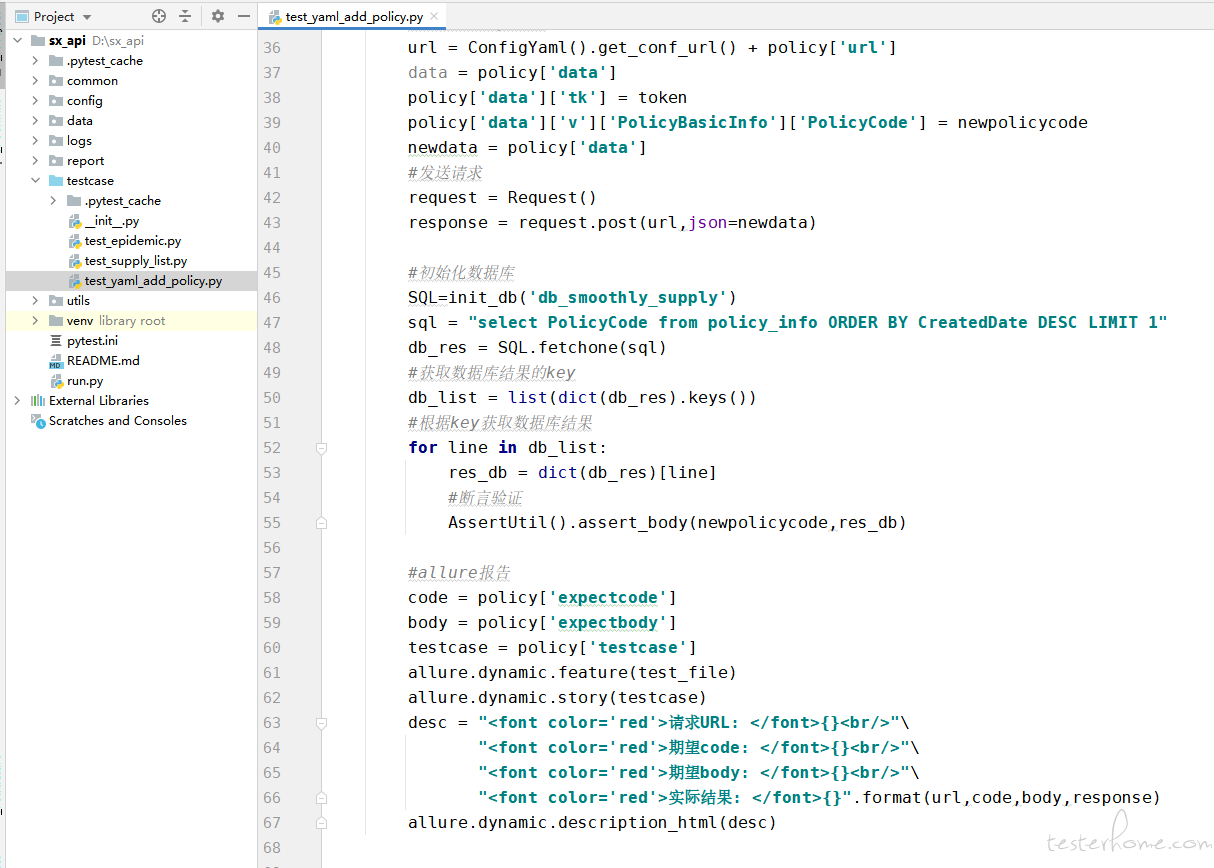Click the pytest.ini file icon

pyautogui.click(x=57, y=341)
